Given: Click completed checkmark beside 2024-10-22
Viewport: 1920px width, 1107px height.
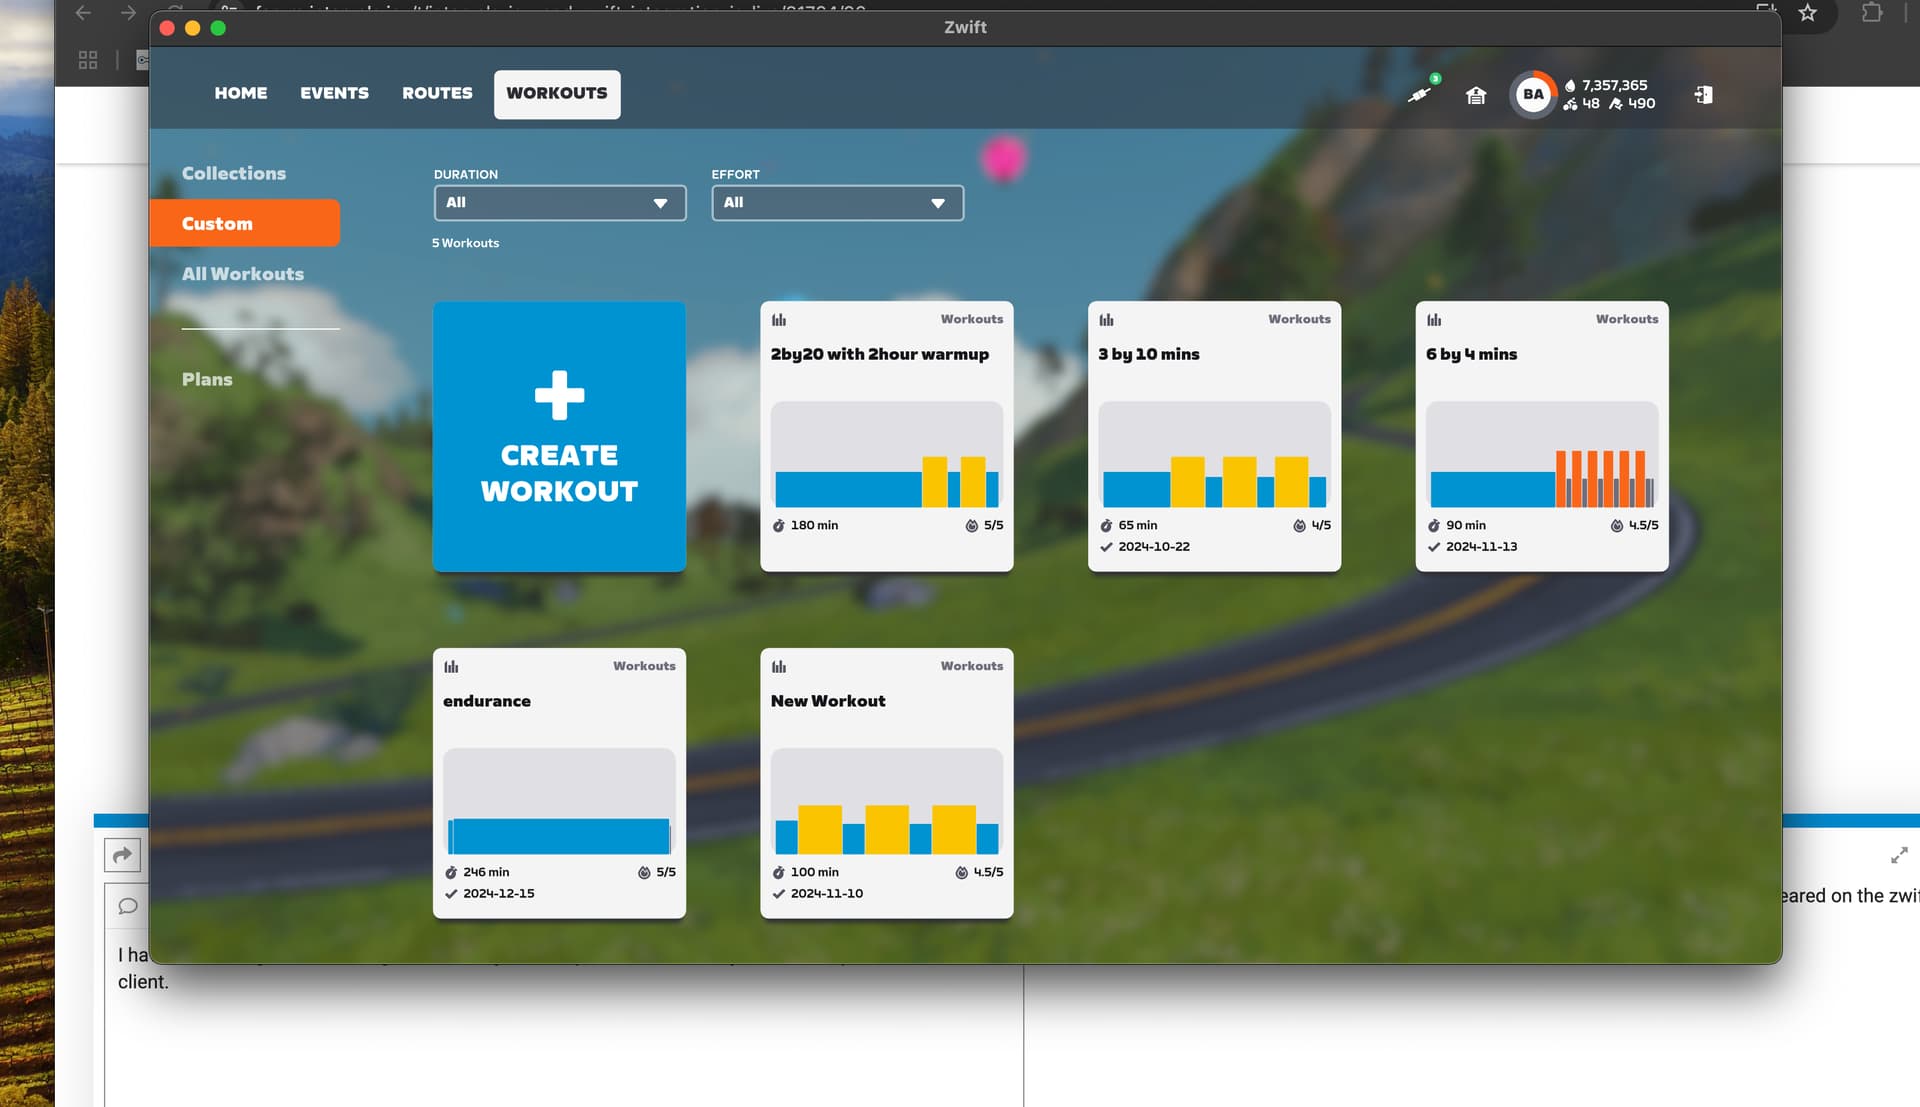Looking at the screenshot, I should pyautogui.click(x=1106, y=547).
